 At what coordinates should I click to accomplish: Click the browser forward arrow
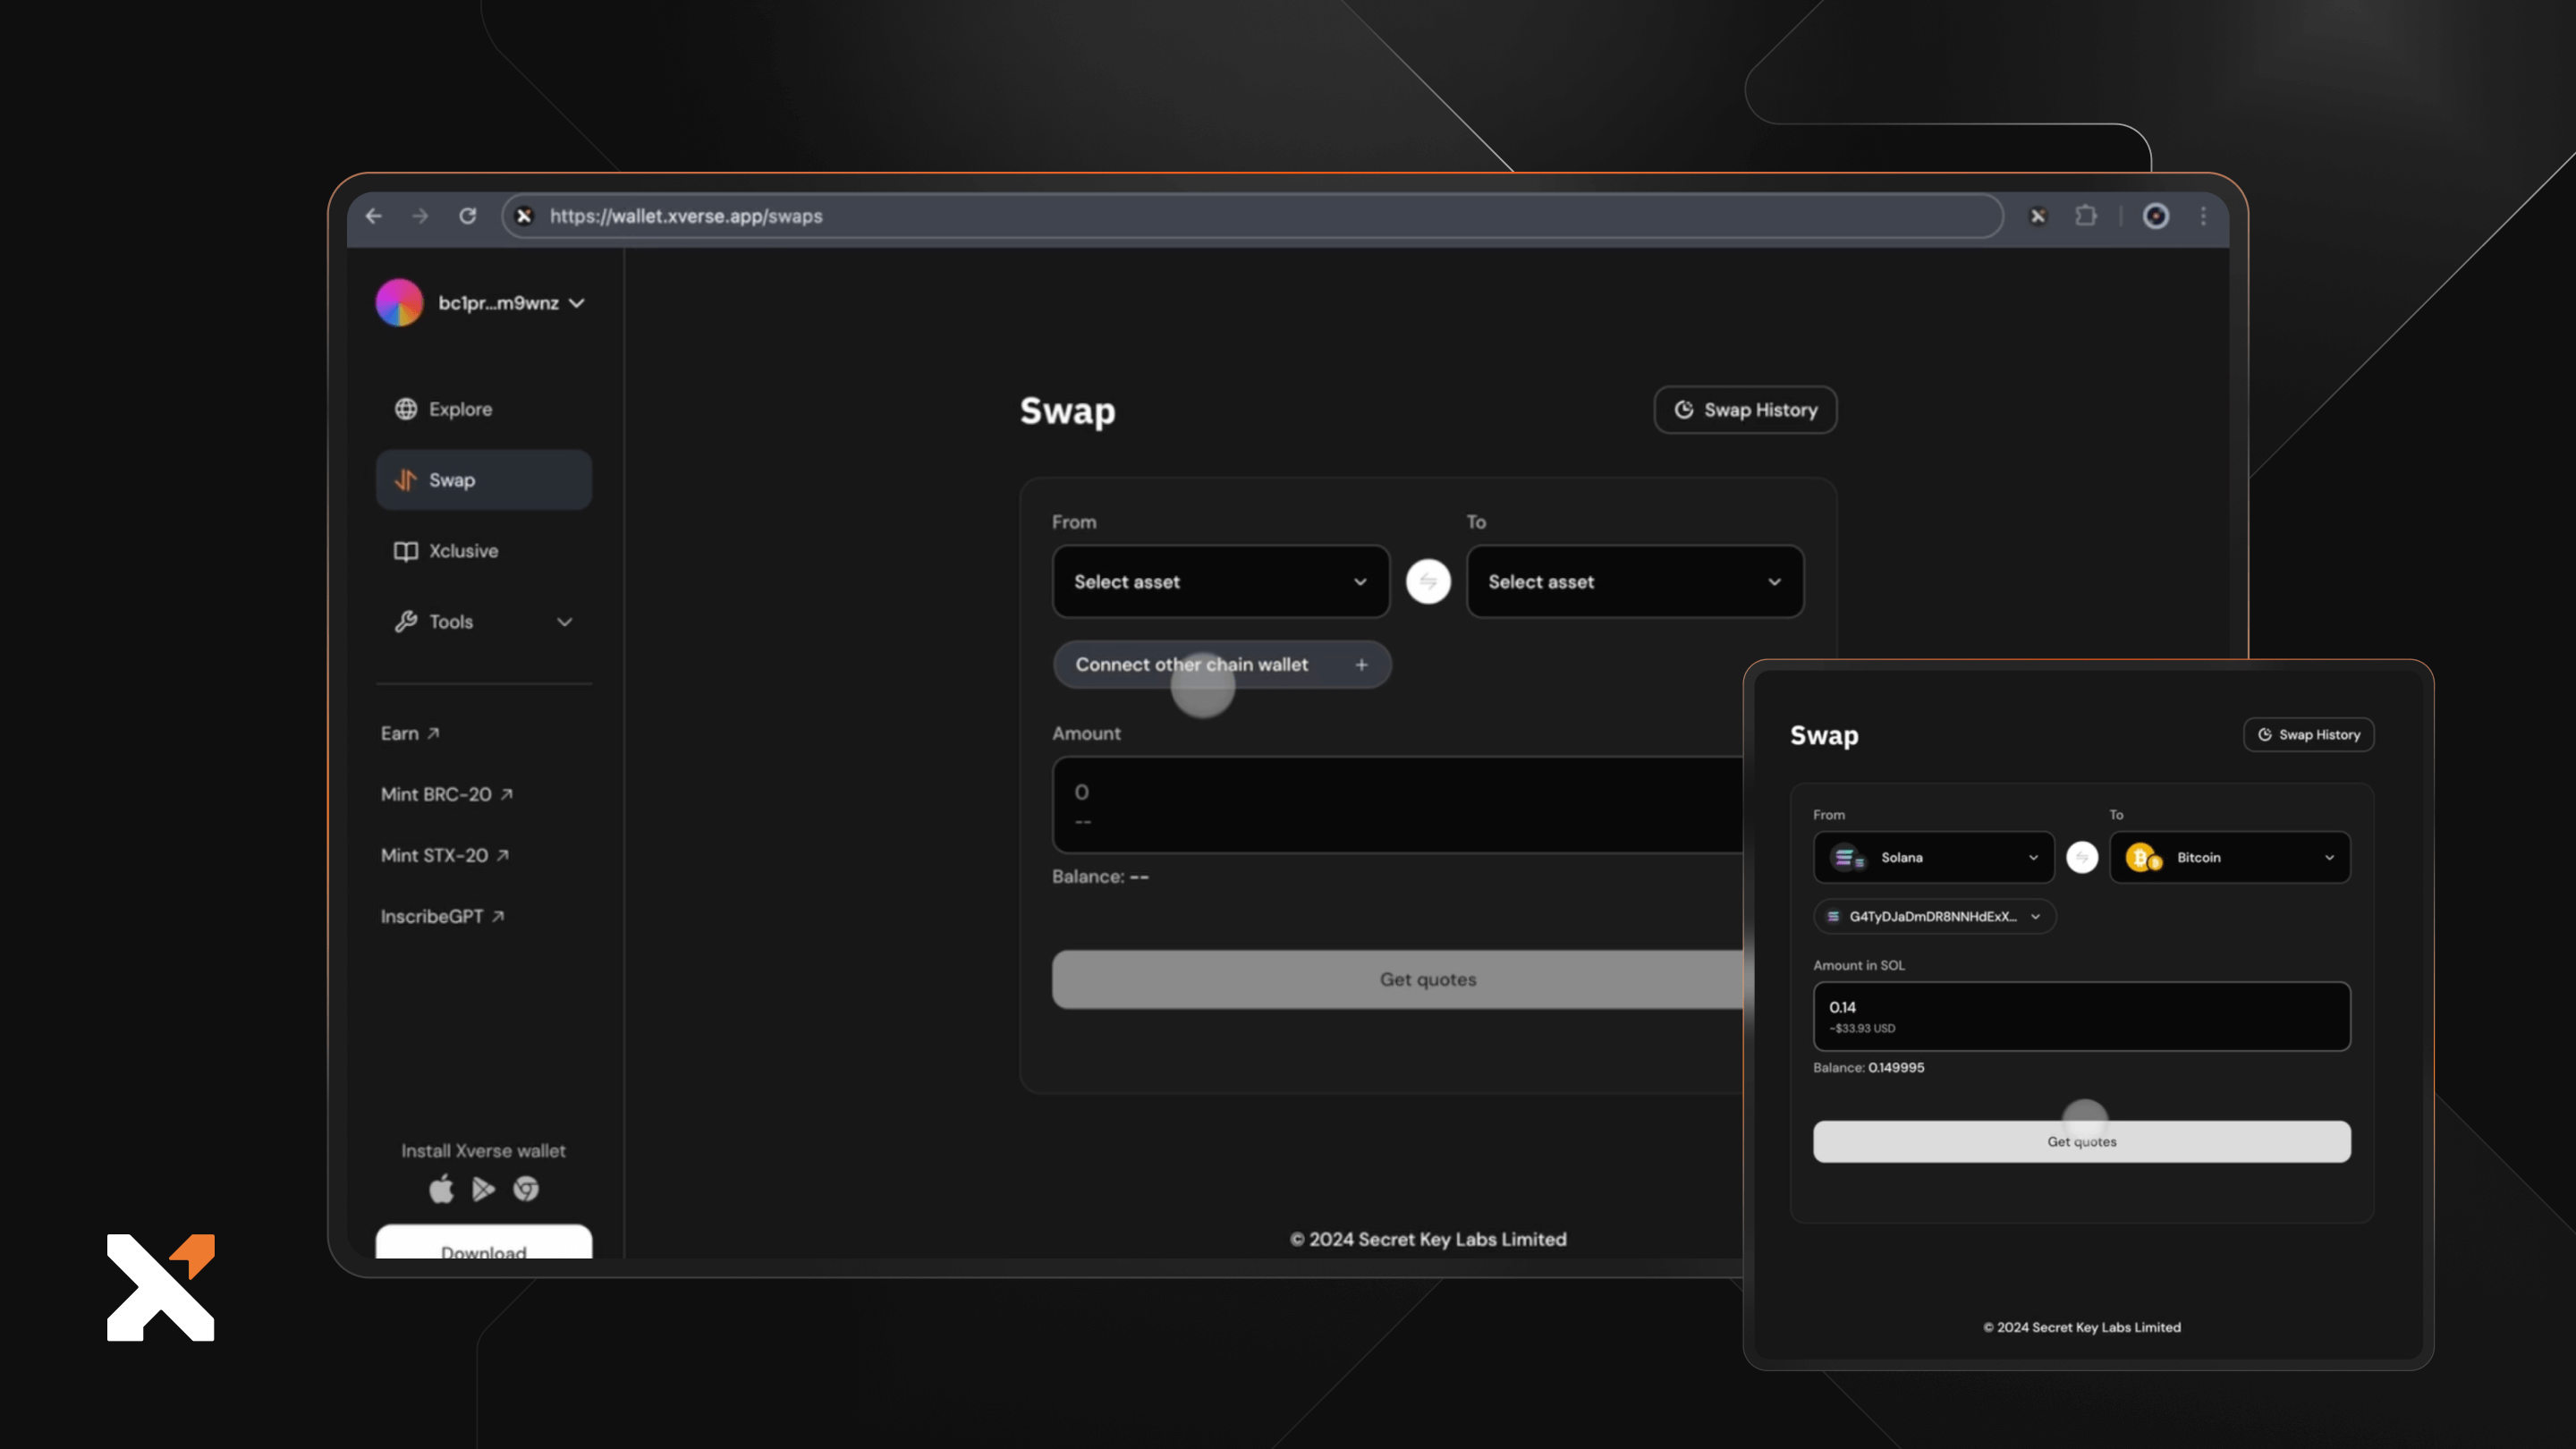click(x=420, y=216)
